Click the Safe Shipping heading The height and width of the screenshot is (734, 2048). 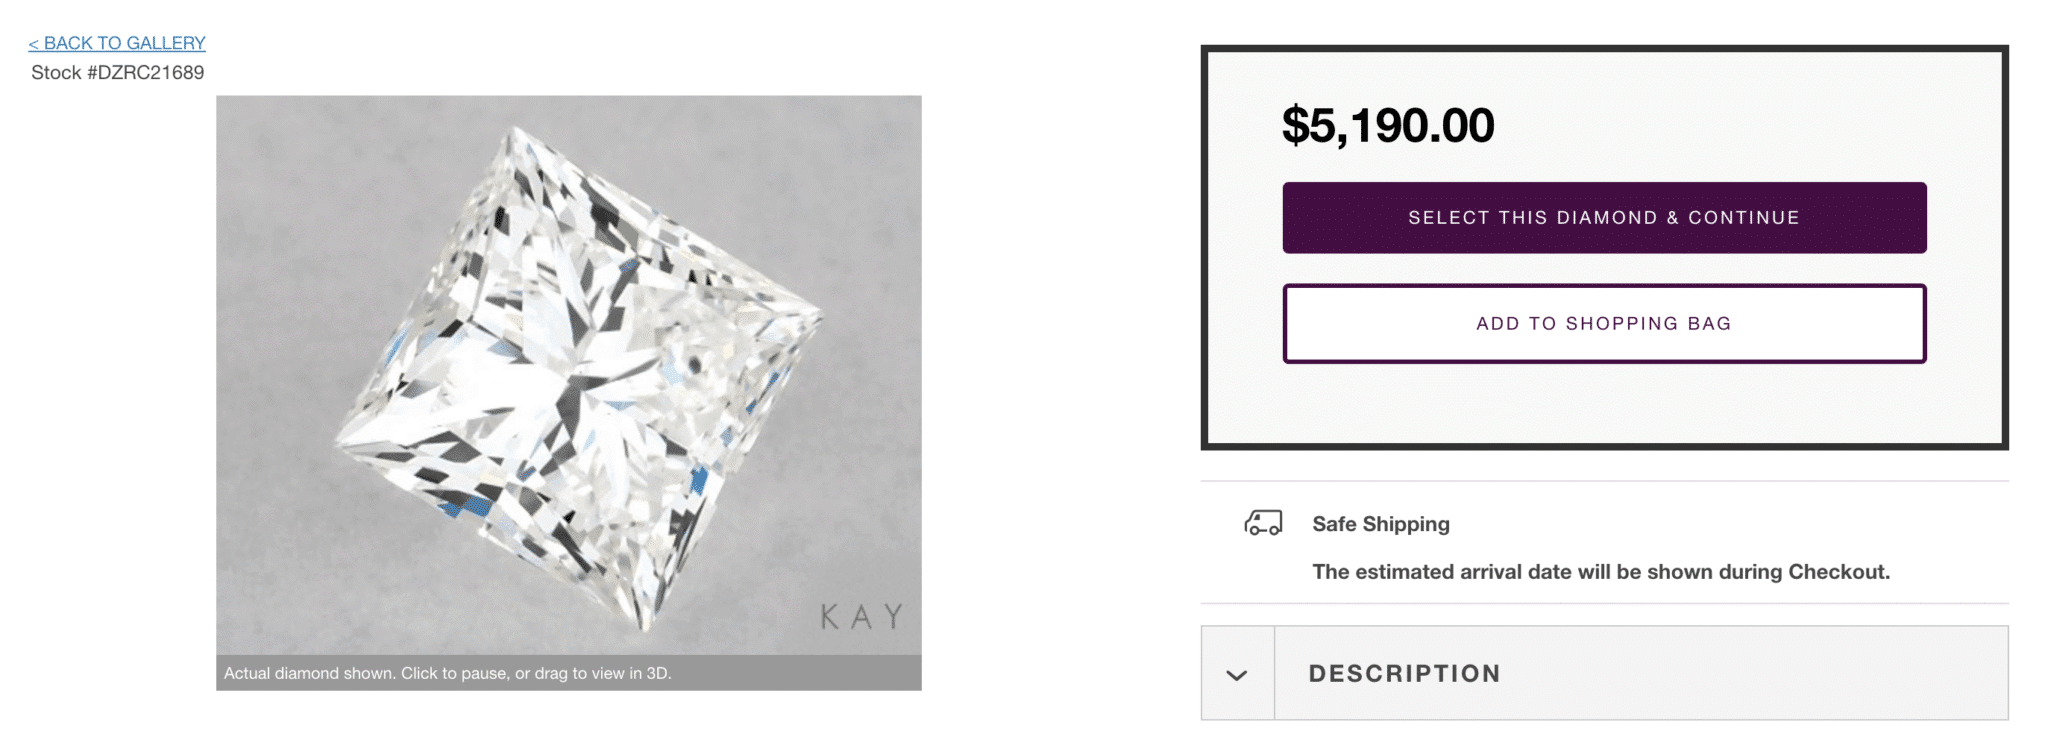click(1380, 524)
